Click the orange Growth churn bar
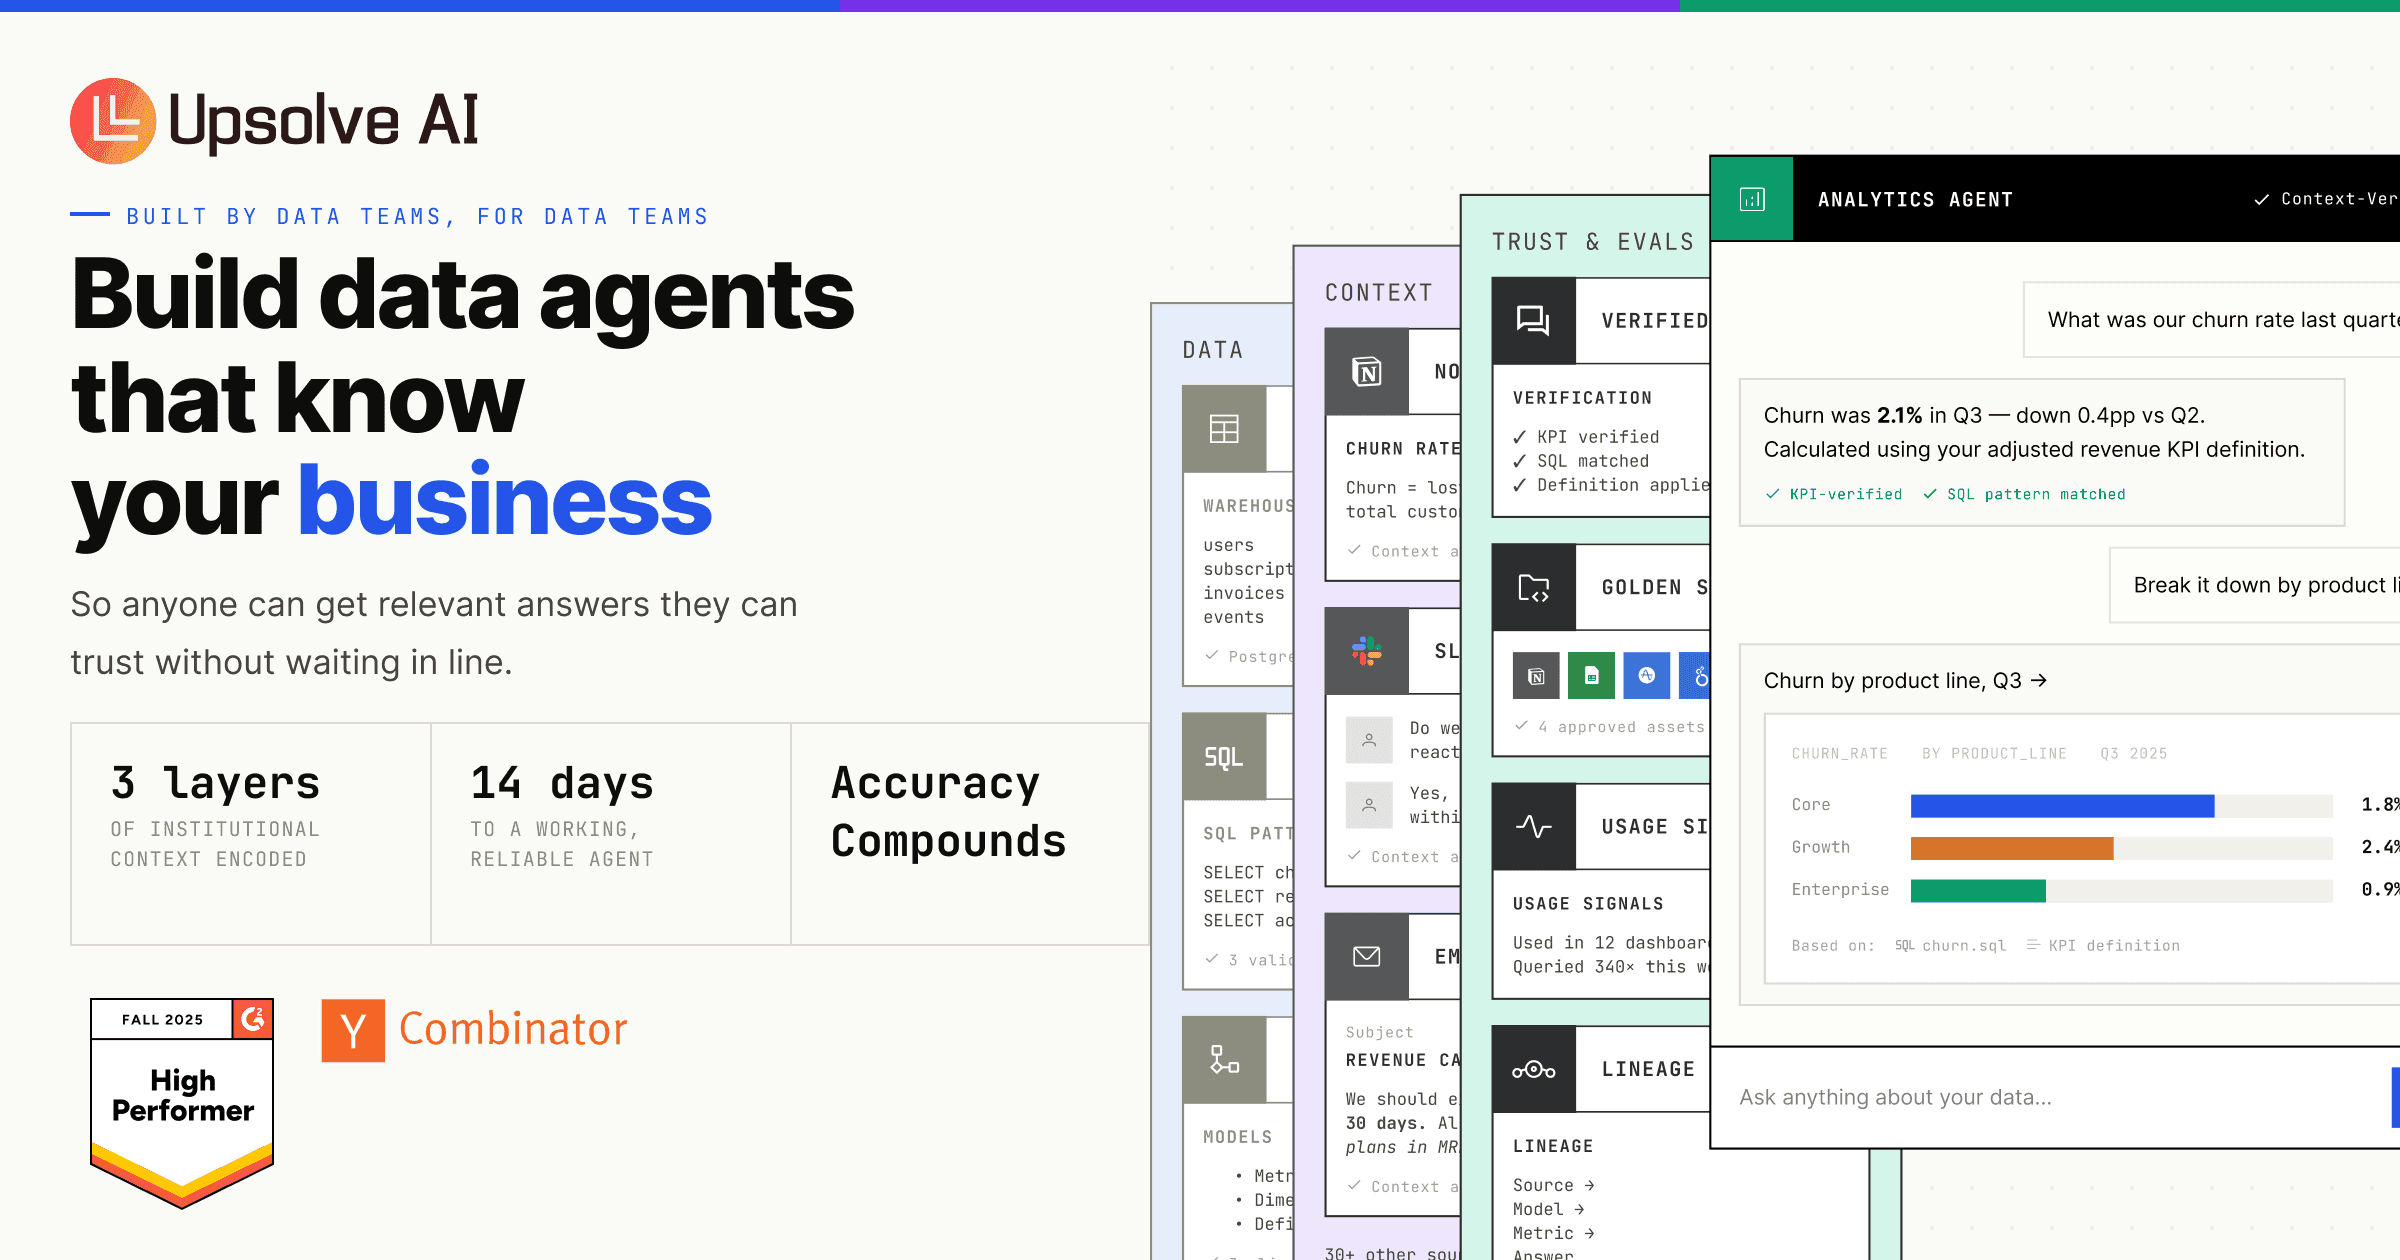 tap(2012, 848)
